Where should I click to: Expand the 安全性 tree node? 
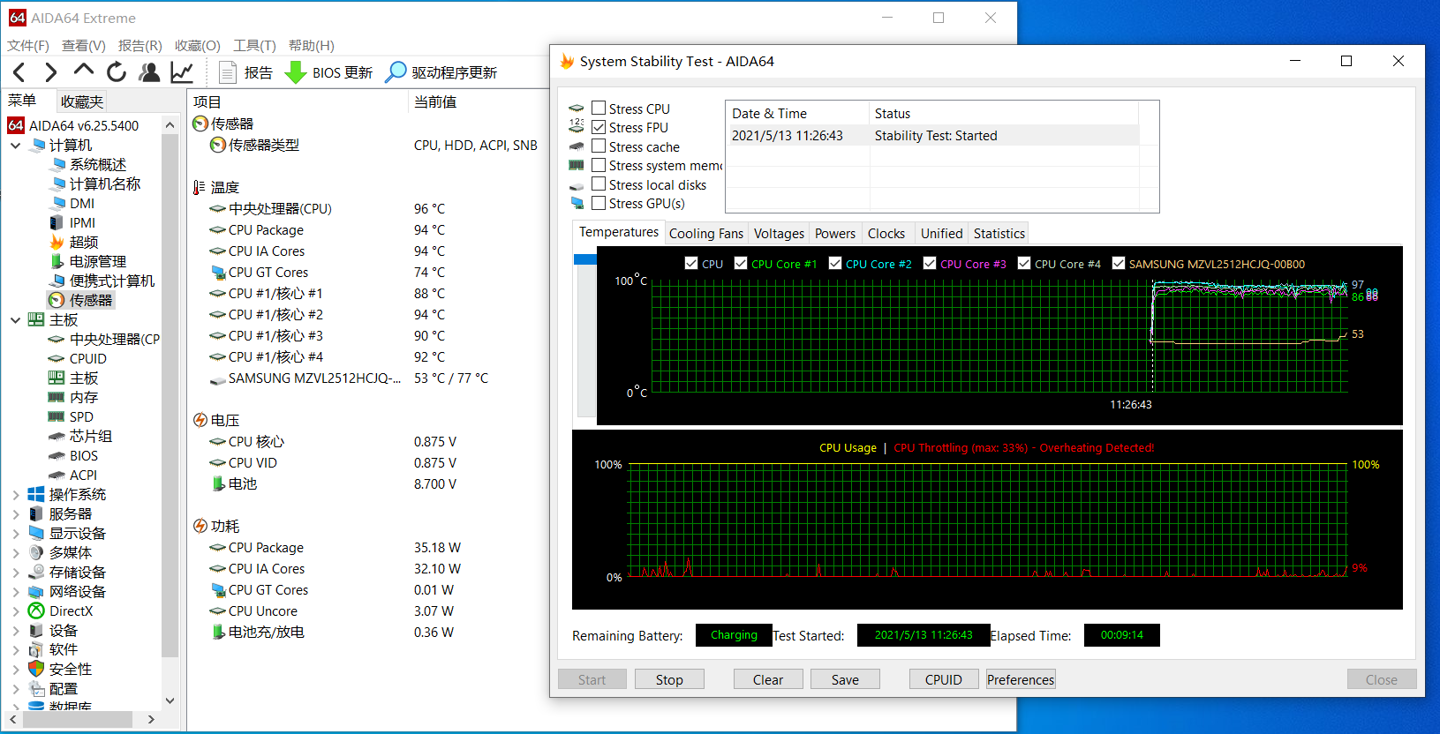pyautogui.click(x=15, y=669)
